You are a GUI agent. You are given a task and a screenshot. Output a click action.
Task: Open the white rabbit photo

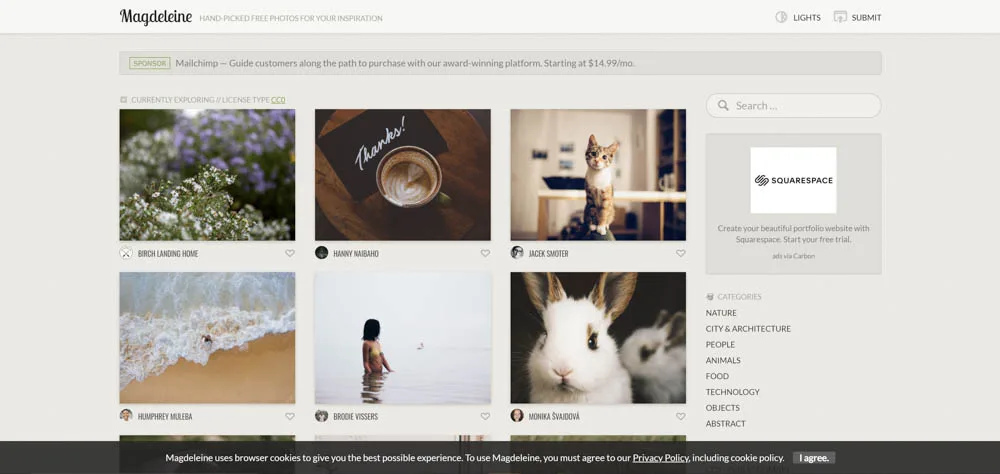[x=598, y=338]
